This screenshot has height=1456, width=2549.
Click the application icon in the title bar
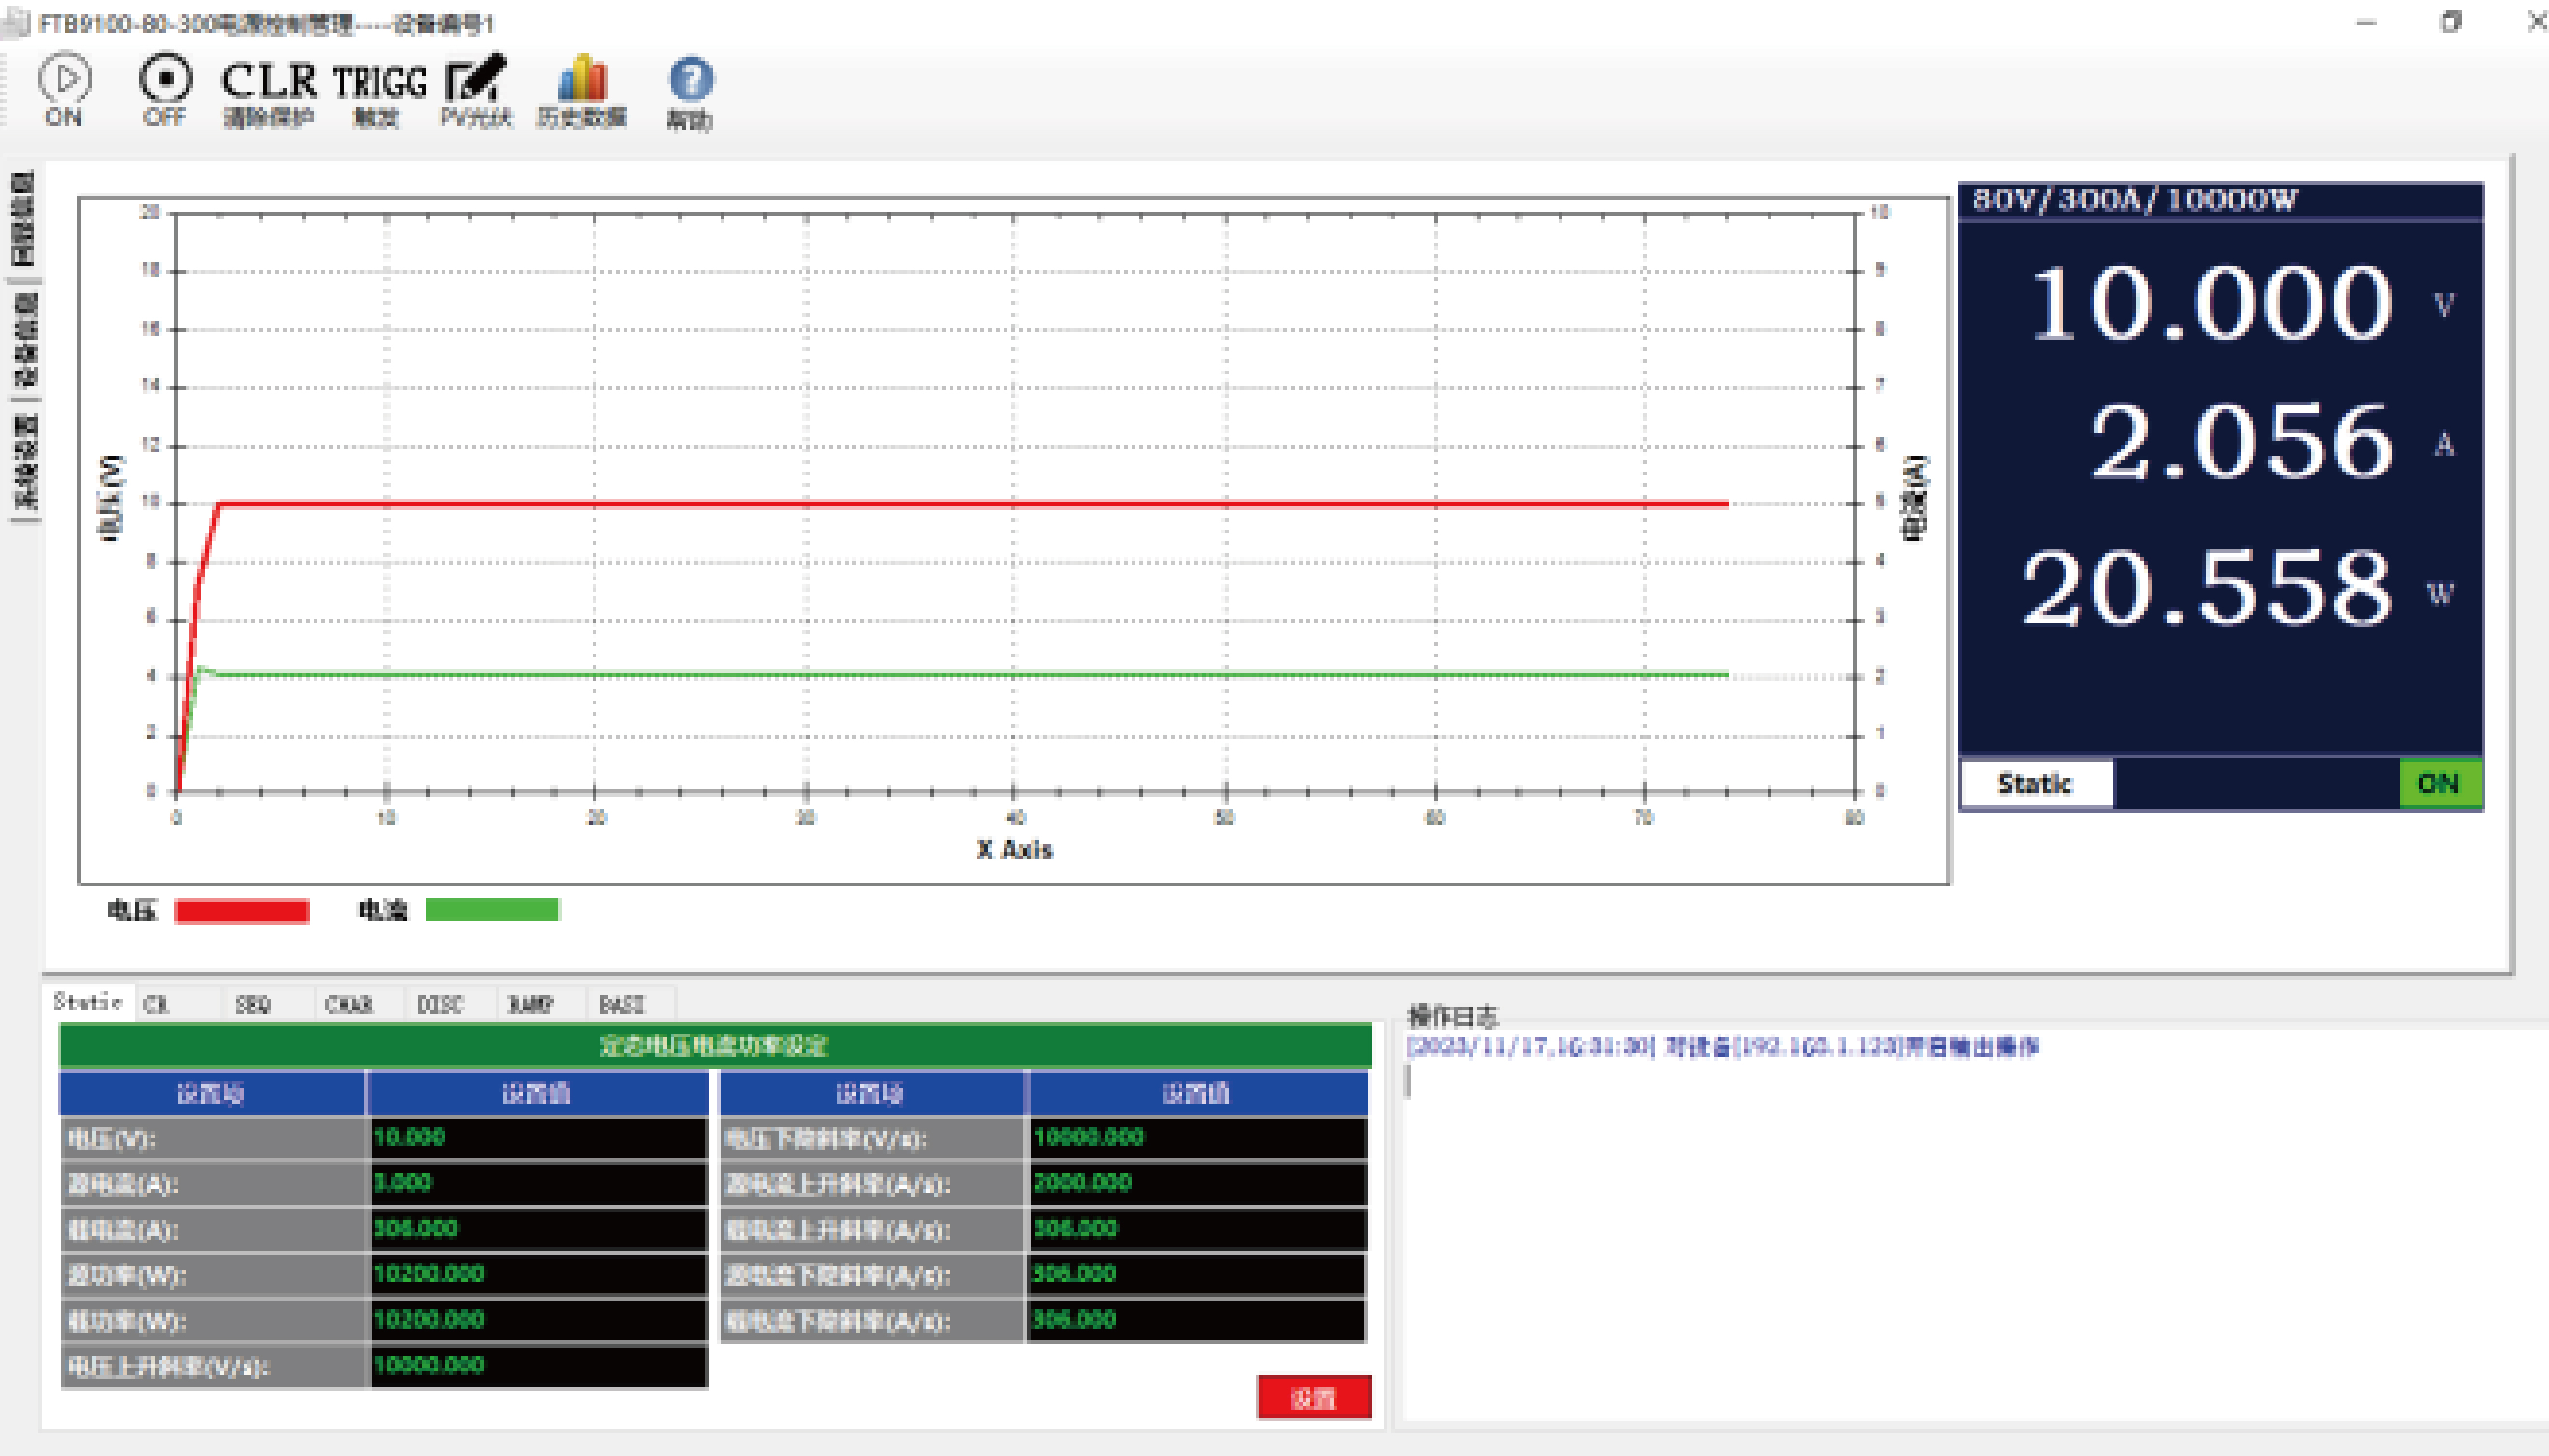point(16,22)
